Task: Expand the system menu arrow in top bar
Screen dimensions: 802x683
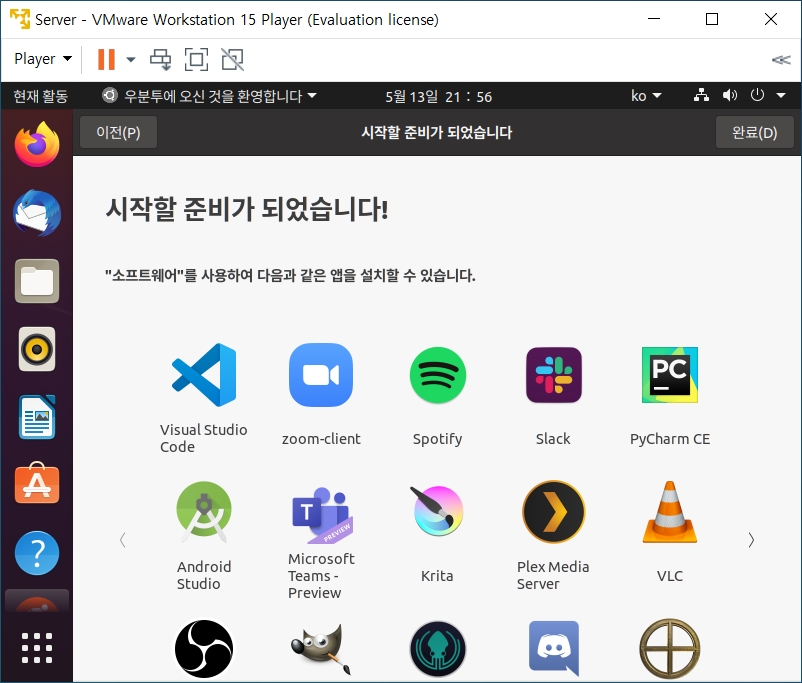Action: click(781, 95)
